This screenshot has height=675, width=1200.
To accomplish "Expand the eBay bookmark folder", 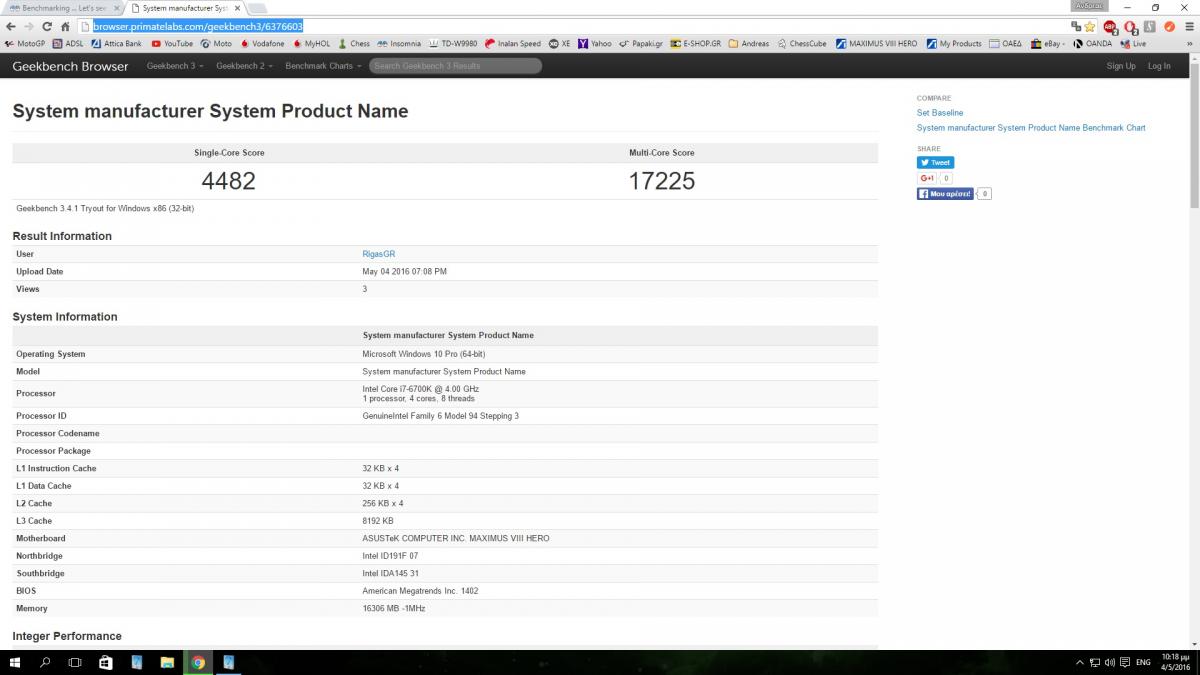I will click(1048, 44).
